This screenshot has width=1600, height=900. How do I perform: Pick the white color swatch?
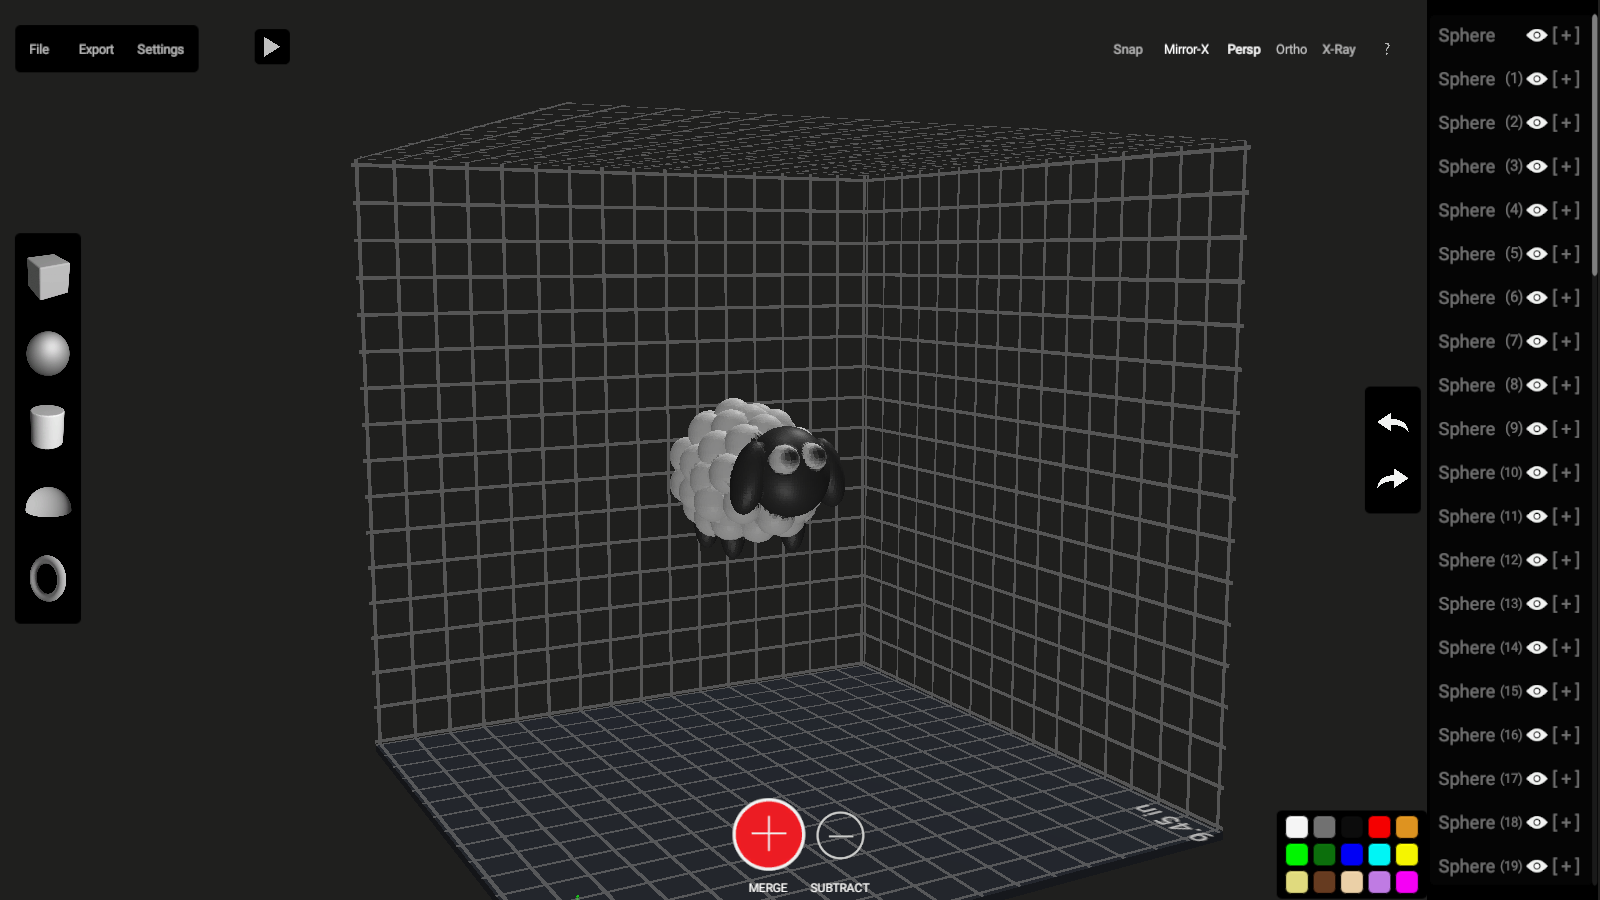pyautogui.click(x=1297, y=827)
